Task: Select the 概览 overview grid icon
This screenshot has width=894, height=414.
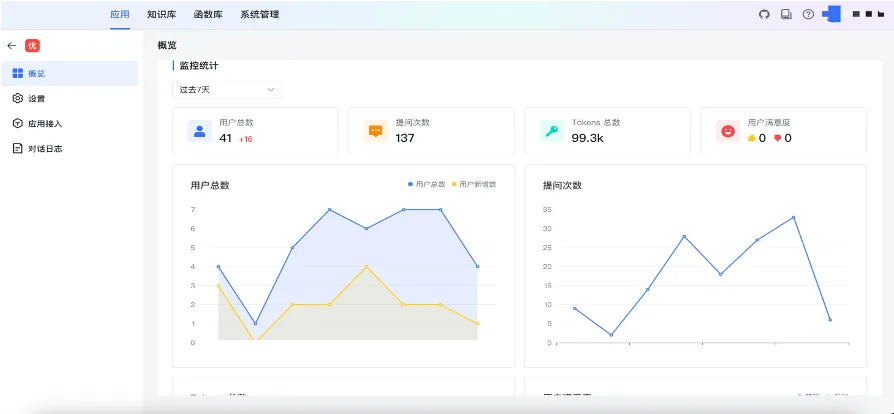Action: [x=18, y=73]
